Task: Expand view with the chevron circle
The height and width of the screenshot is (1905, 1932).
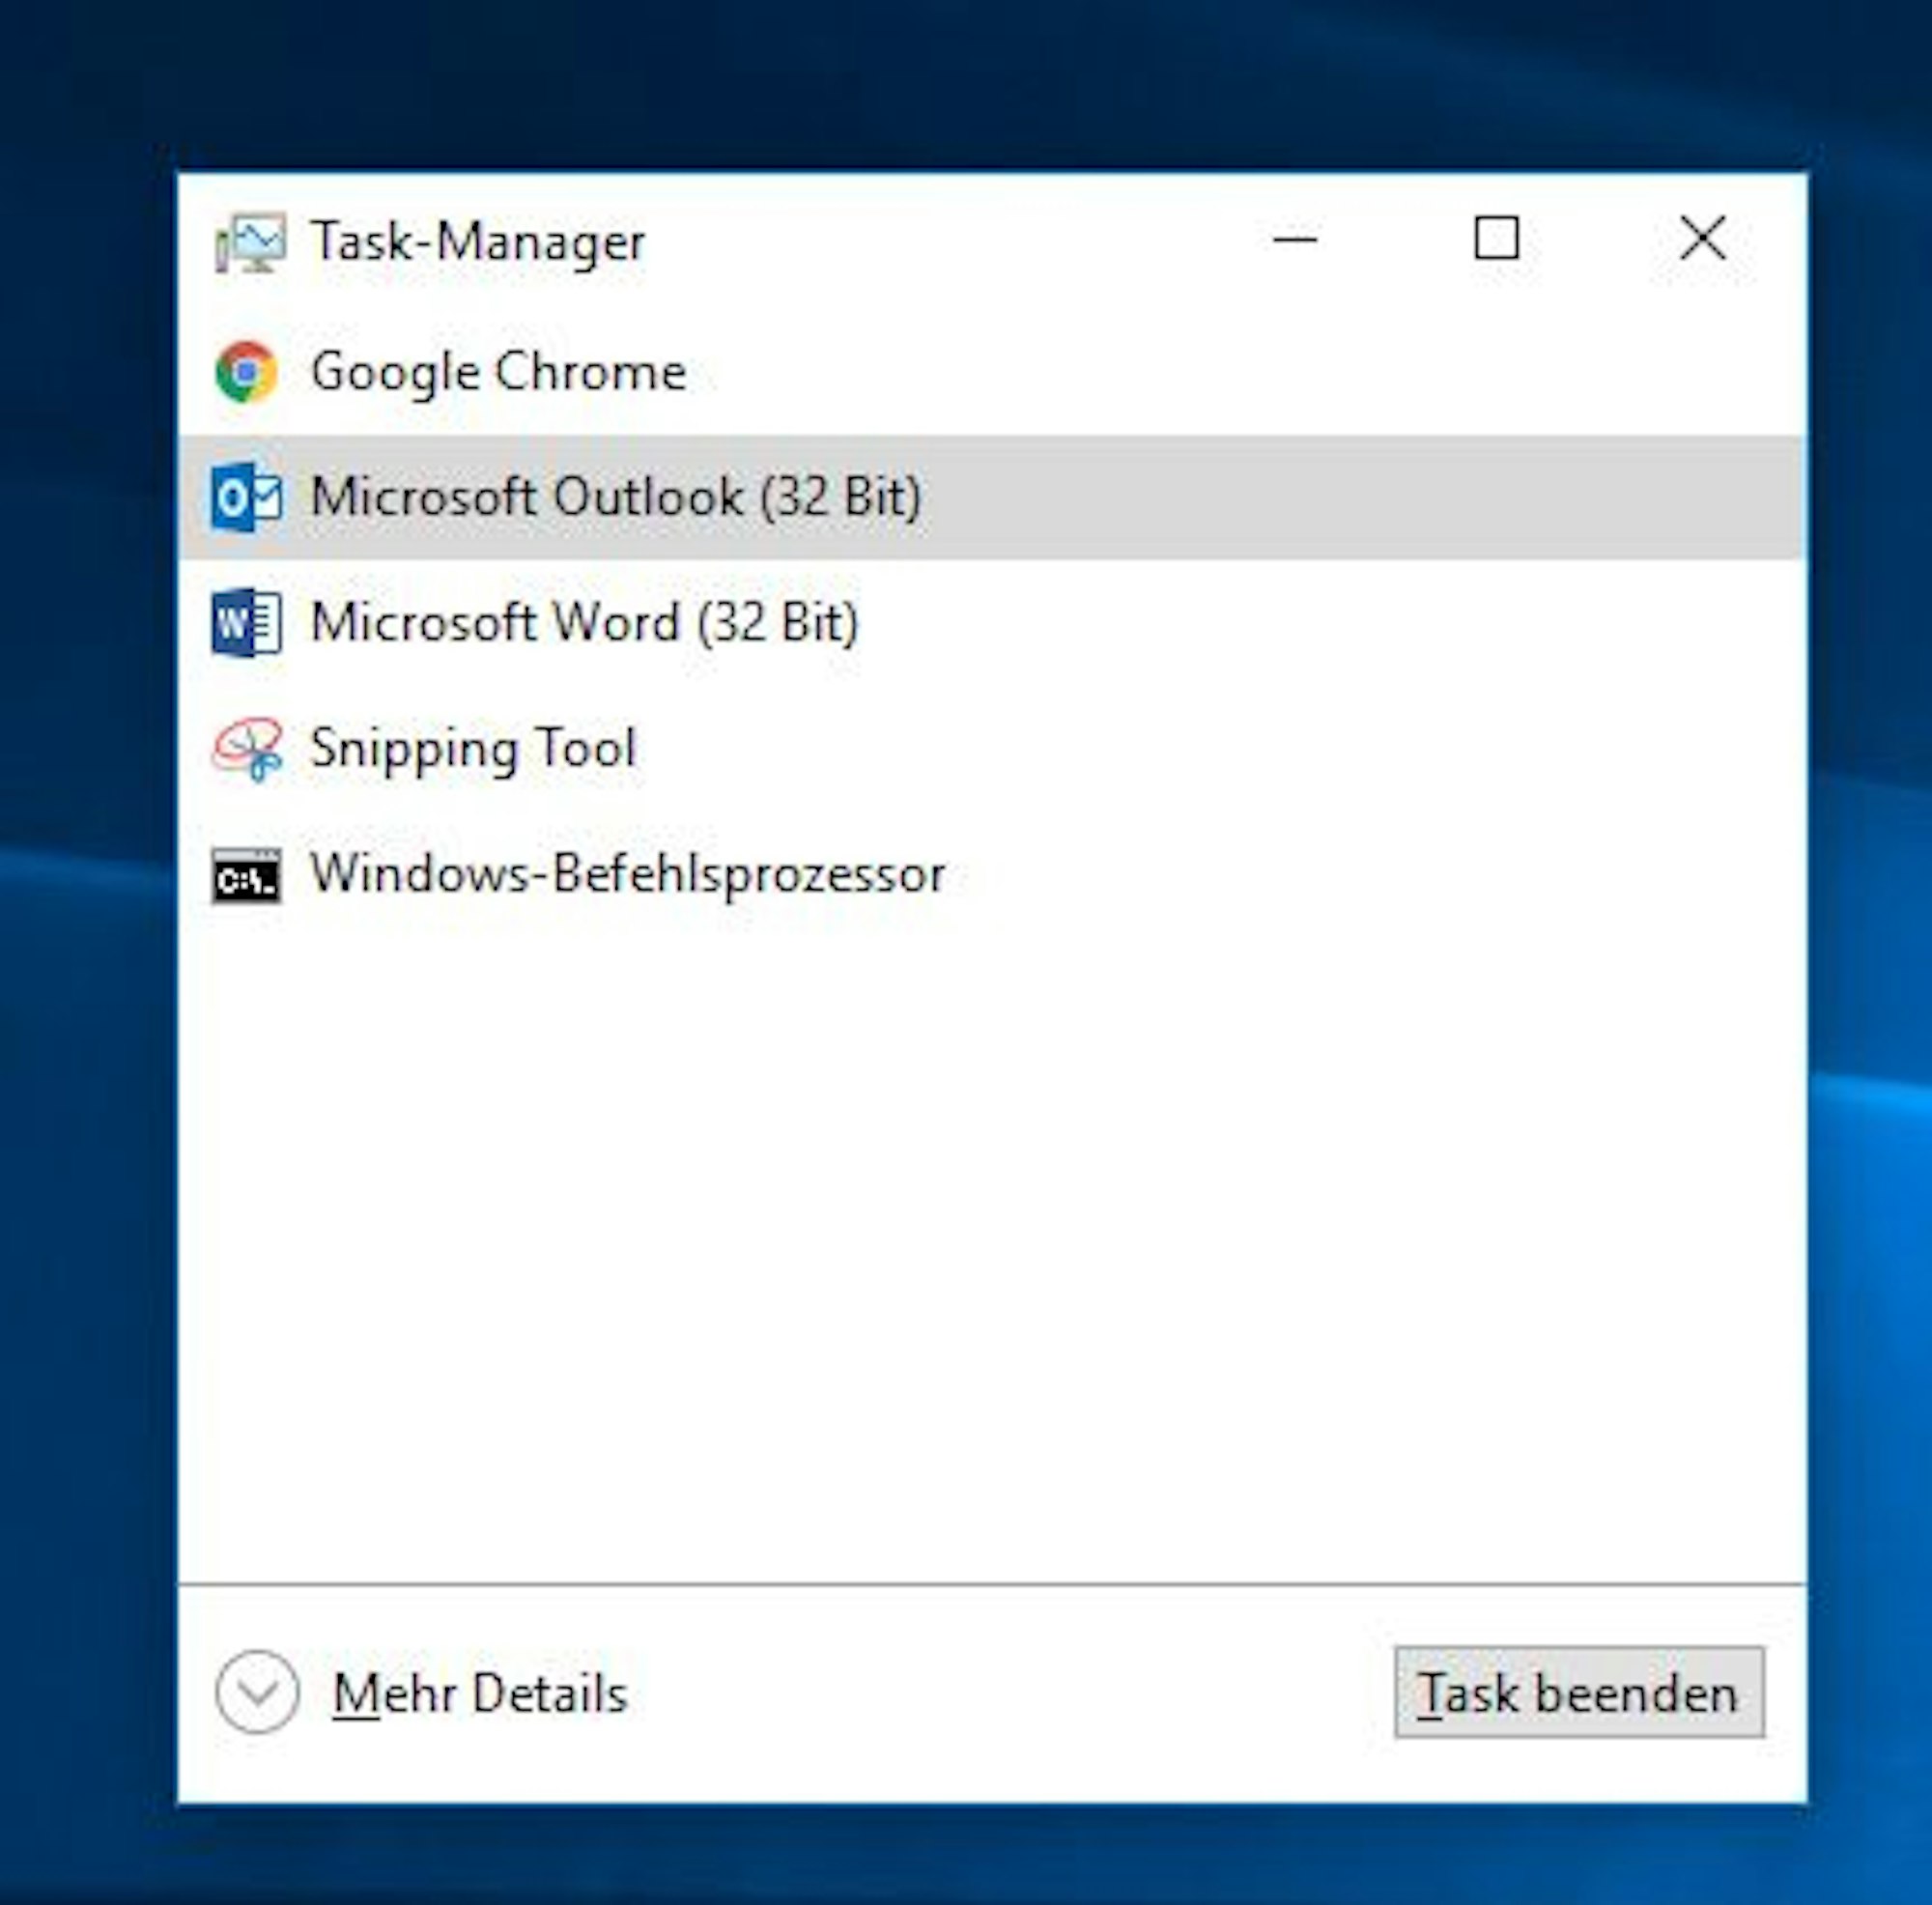Action: (x=257, y=1692)
